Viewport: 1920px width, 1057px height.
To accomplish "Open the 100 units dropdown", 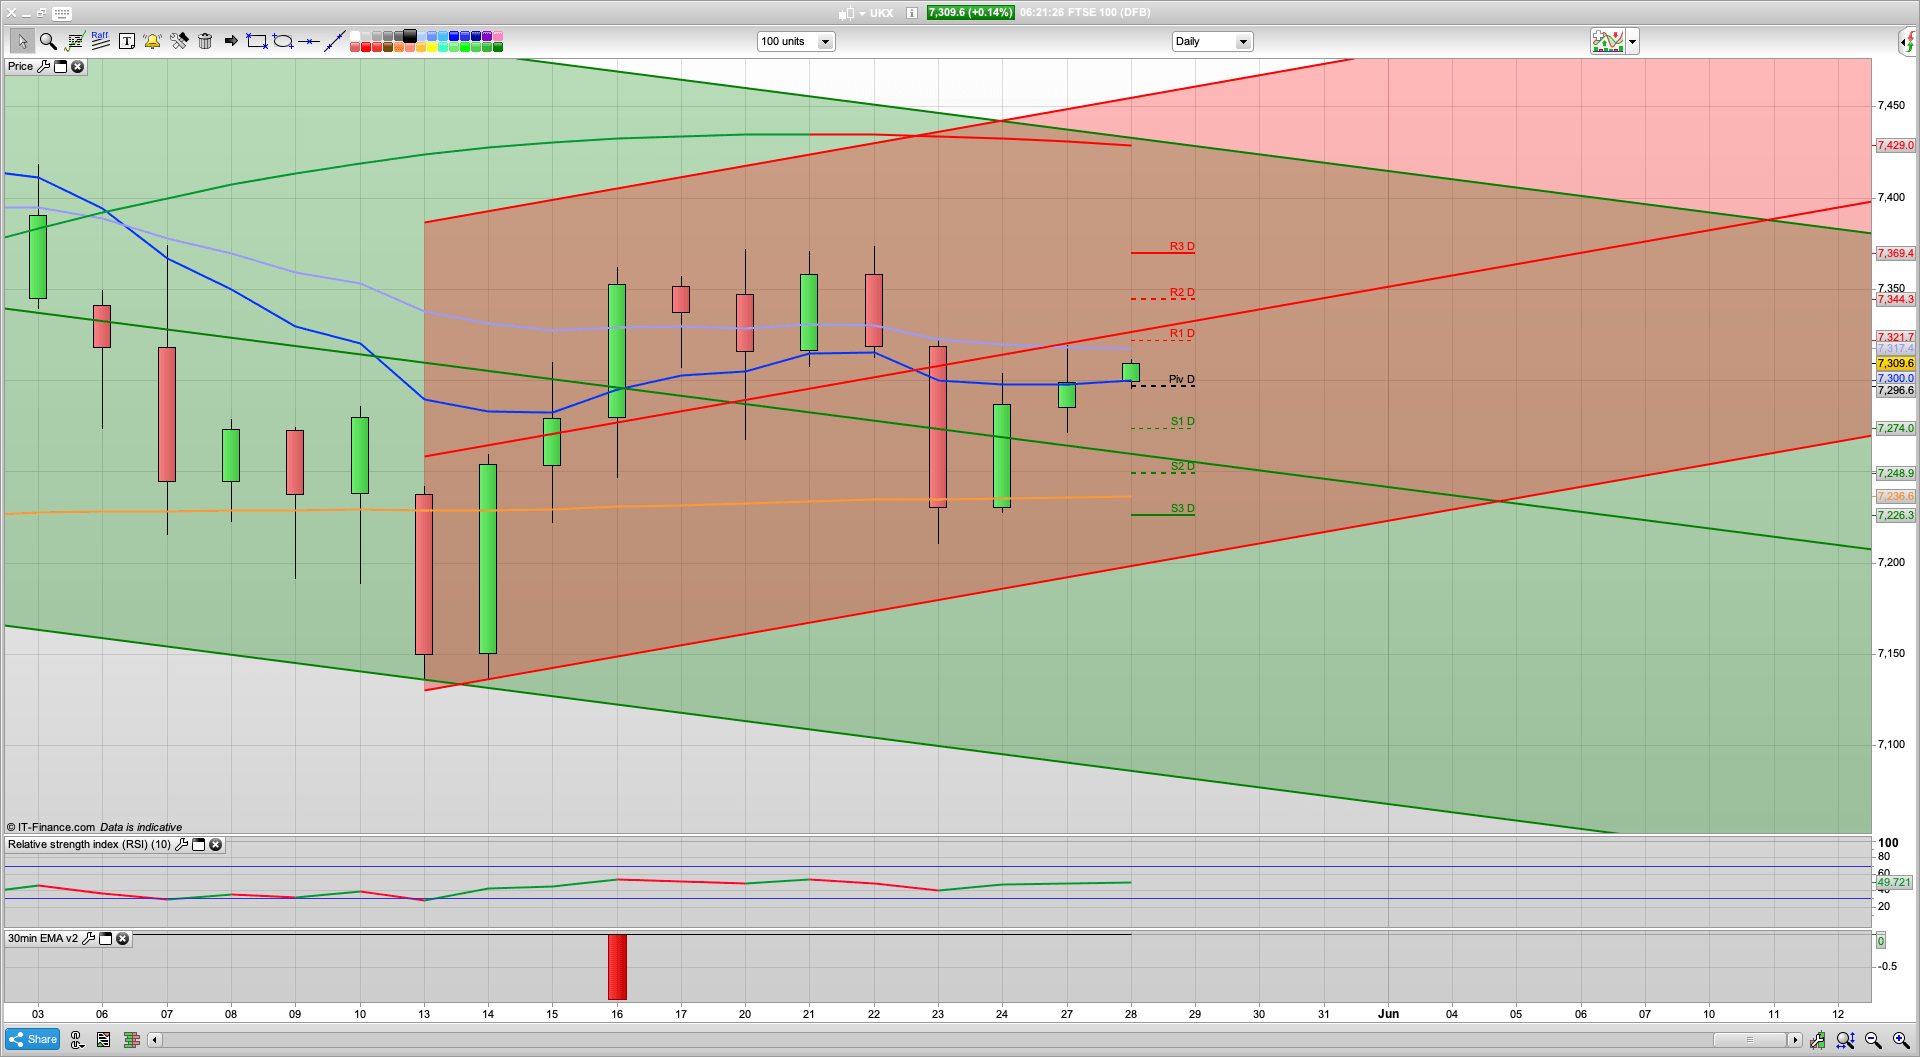I will [x=796, y=41].
